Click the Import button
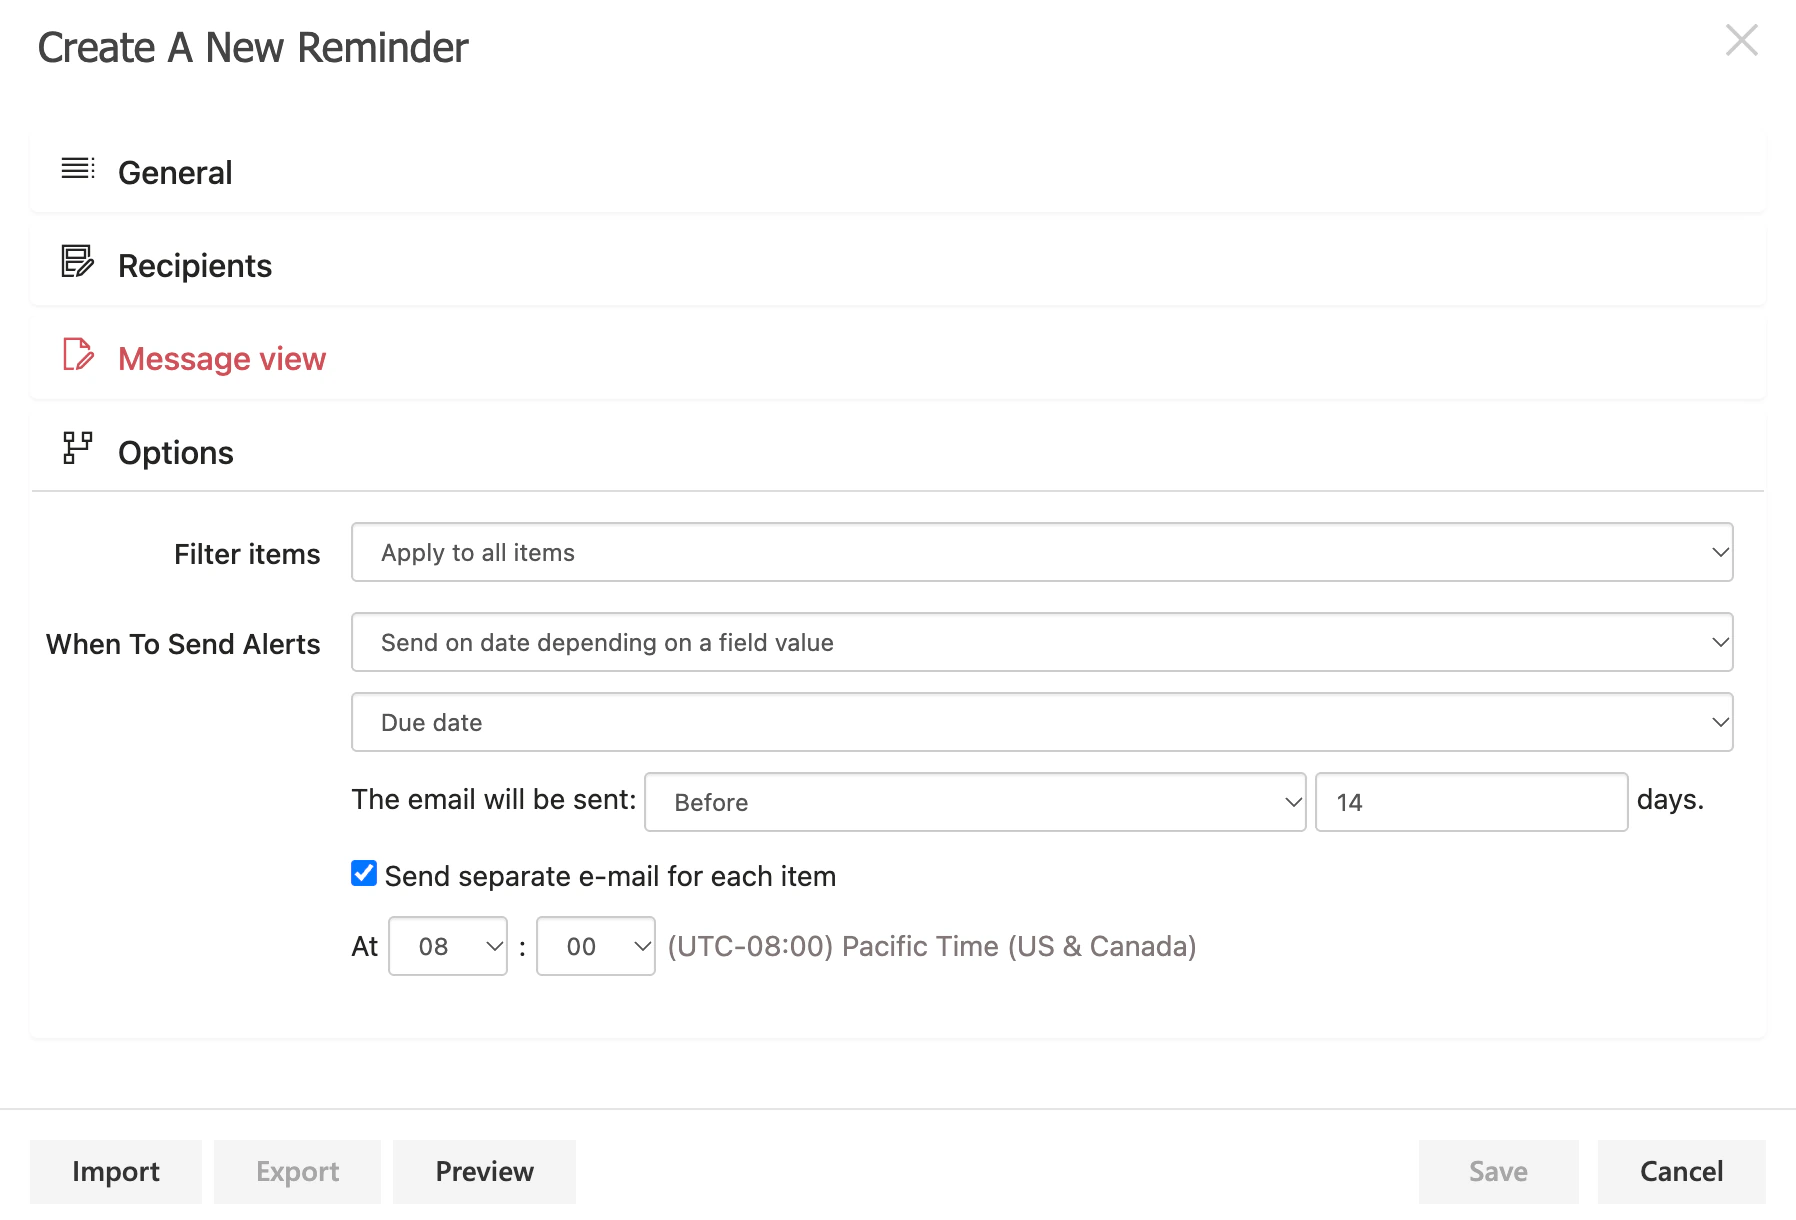1796x1220 pixels. coord(116,1171)
